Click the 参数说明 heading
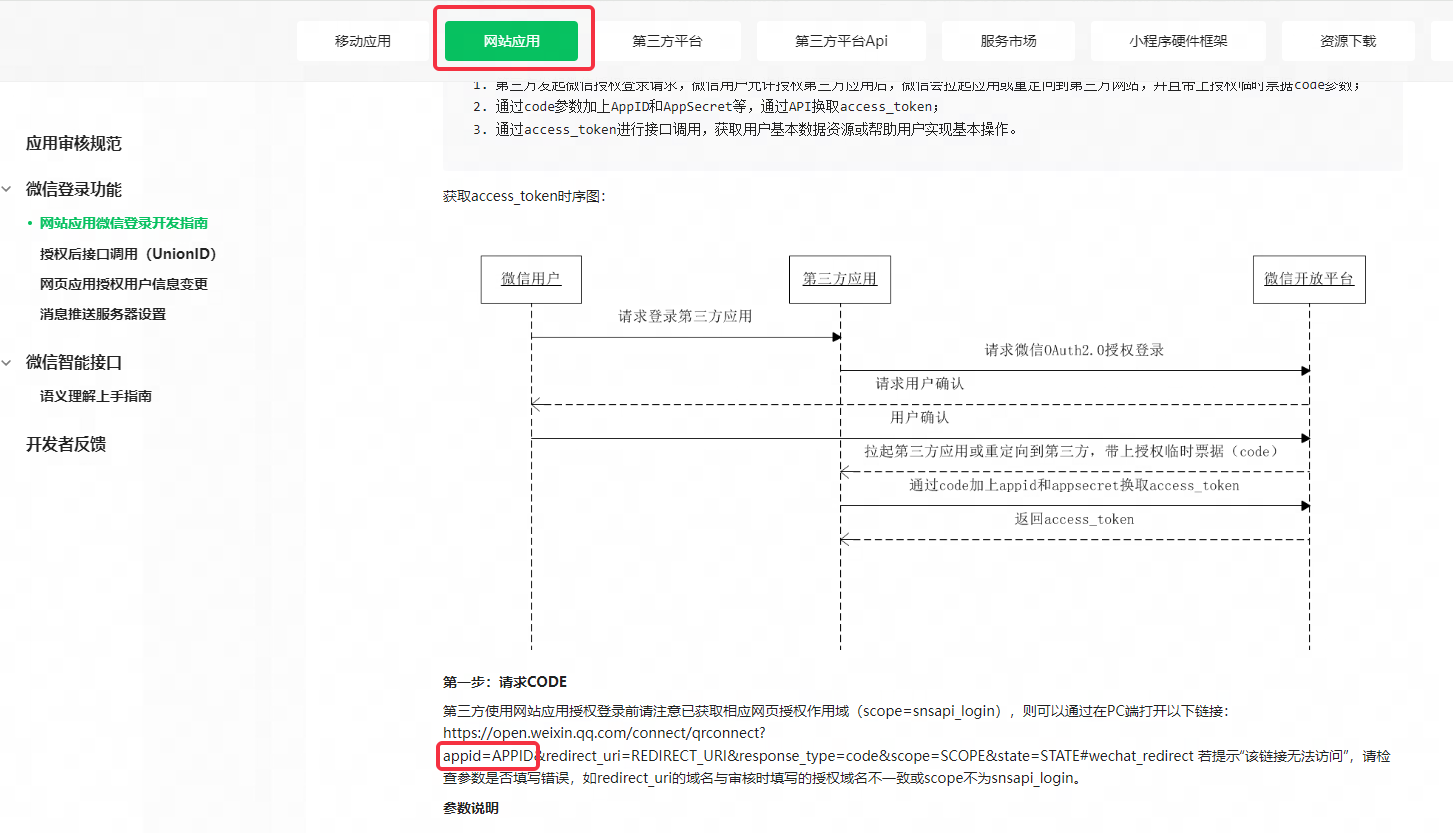 471,808
